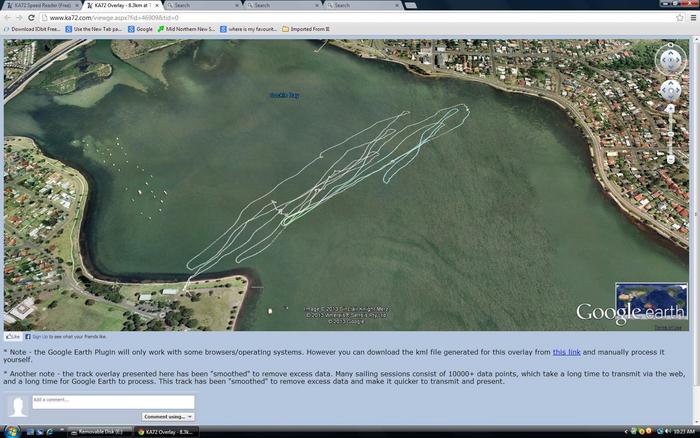Select the KA72 Overlay browser tab

(x=120, y=5)
